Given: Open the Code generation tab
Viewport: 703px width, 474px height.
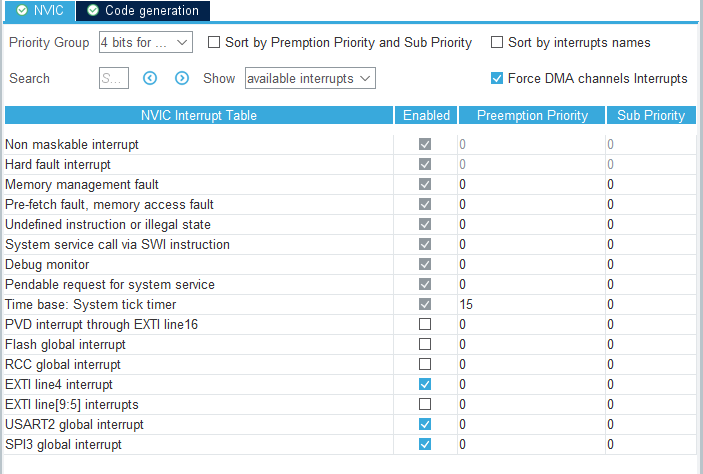Looking at the screenshot, I should (x=143, y=10).
